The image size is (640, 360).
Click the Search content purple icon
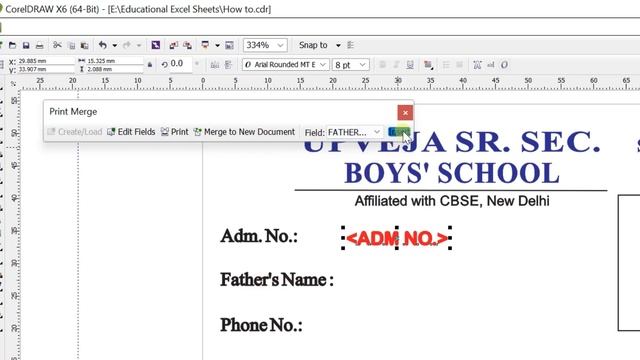click(x=156, y=45)
